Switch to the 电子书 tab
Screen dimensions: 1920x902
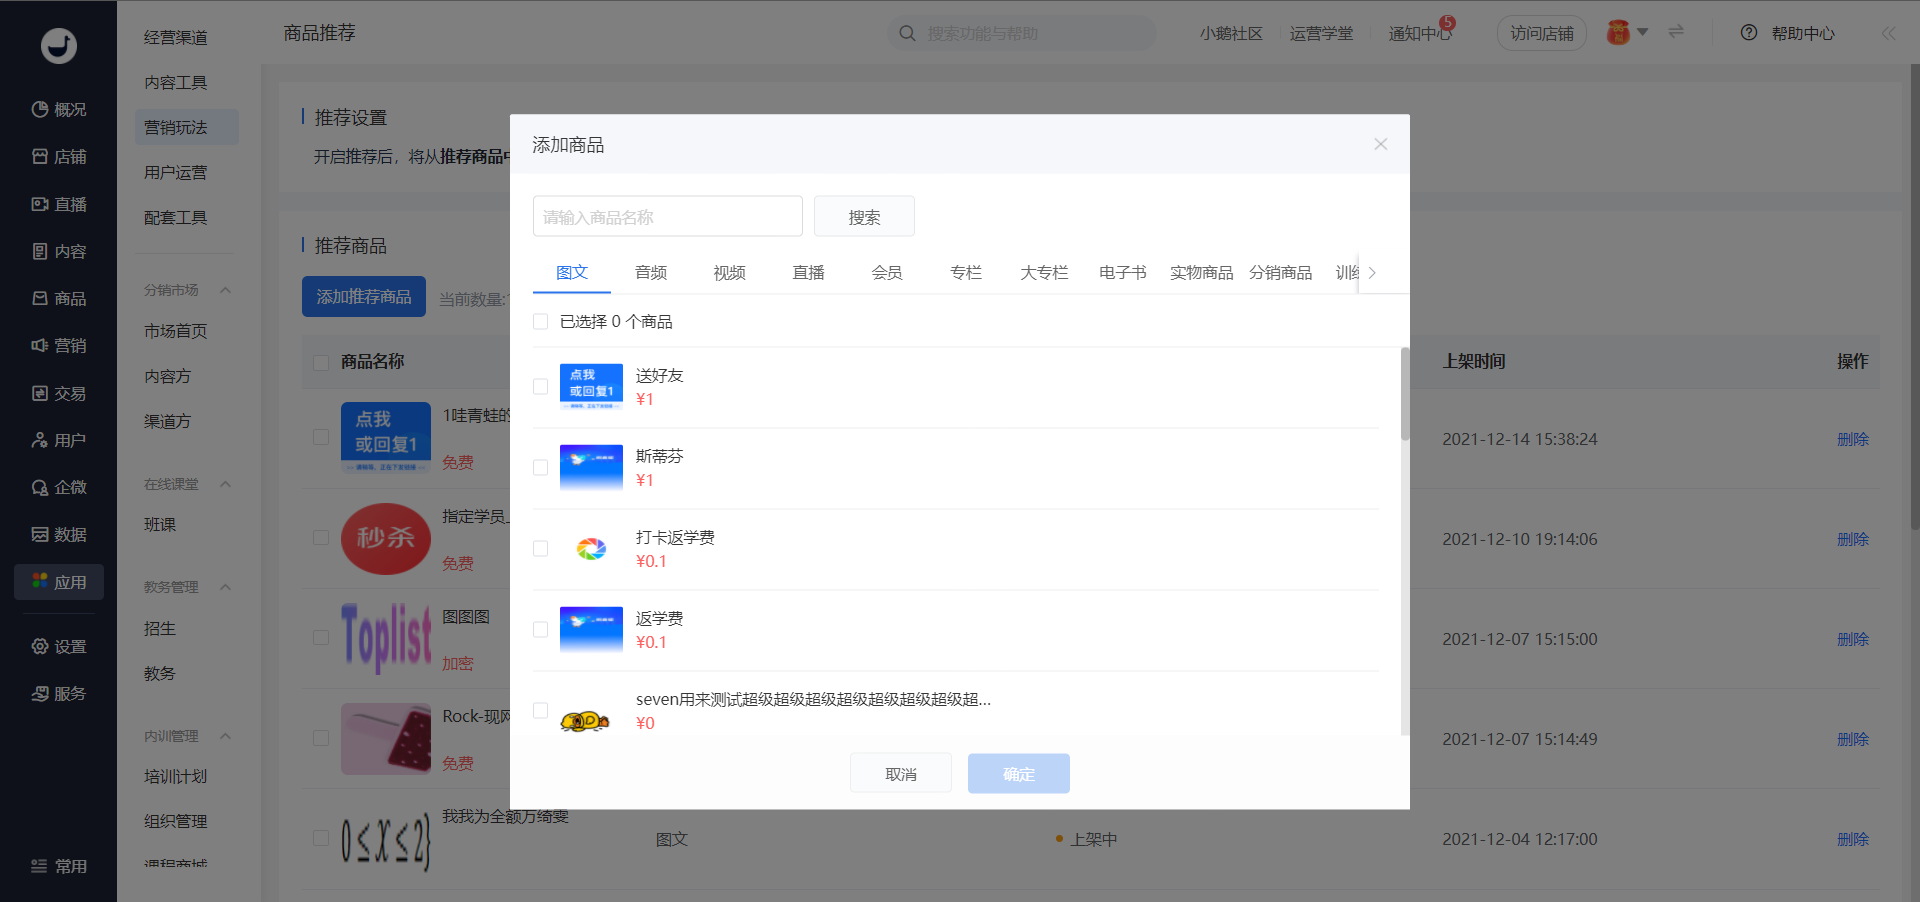coord(1123,272)
